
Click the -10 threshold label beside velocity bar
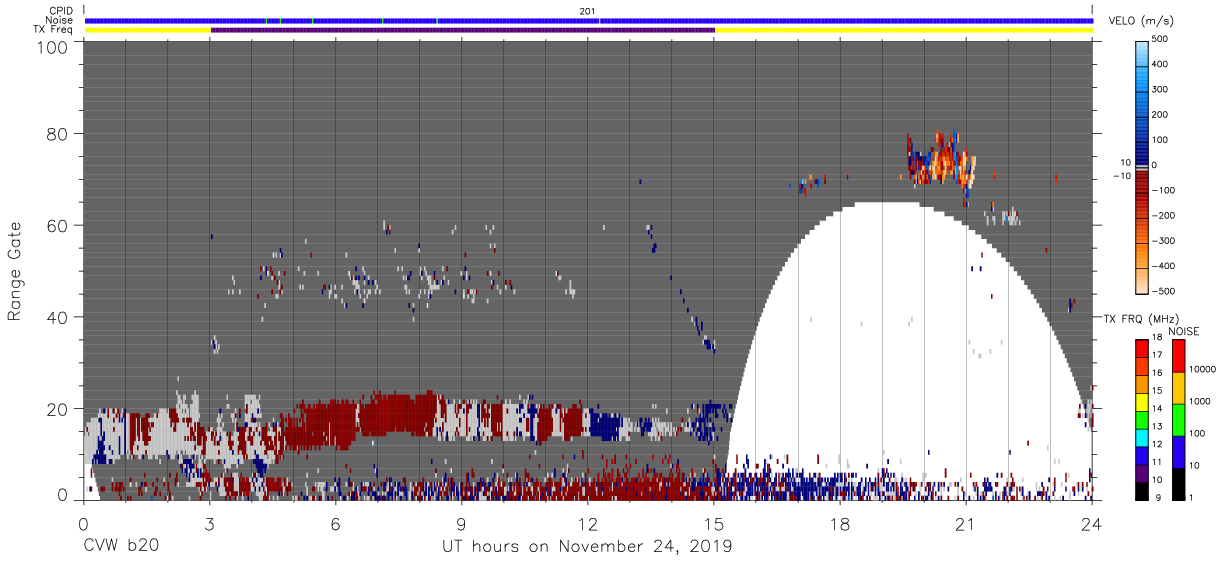1121,176
